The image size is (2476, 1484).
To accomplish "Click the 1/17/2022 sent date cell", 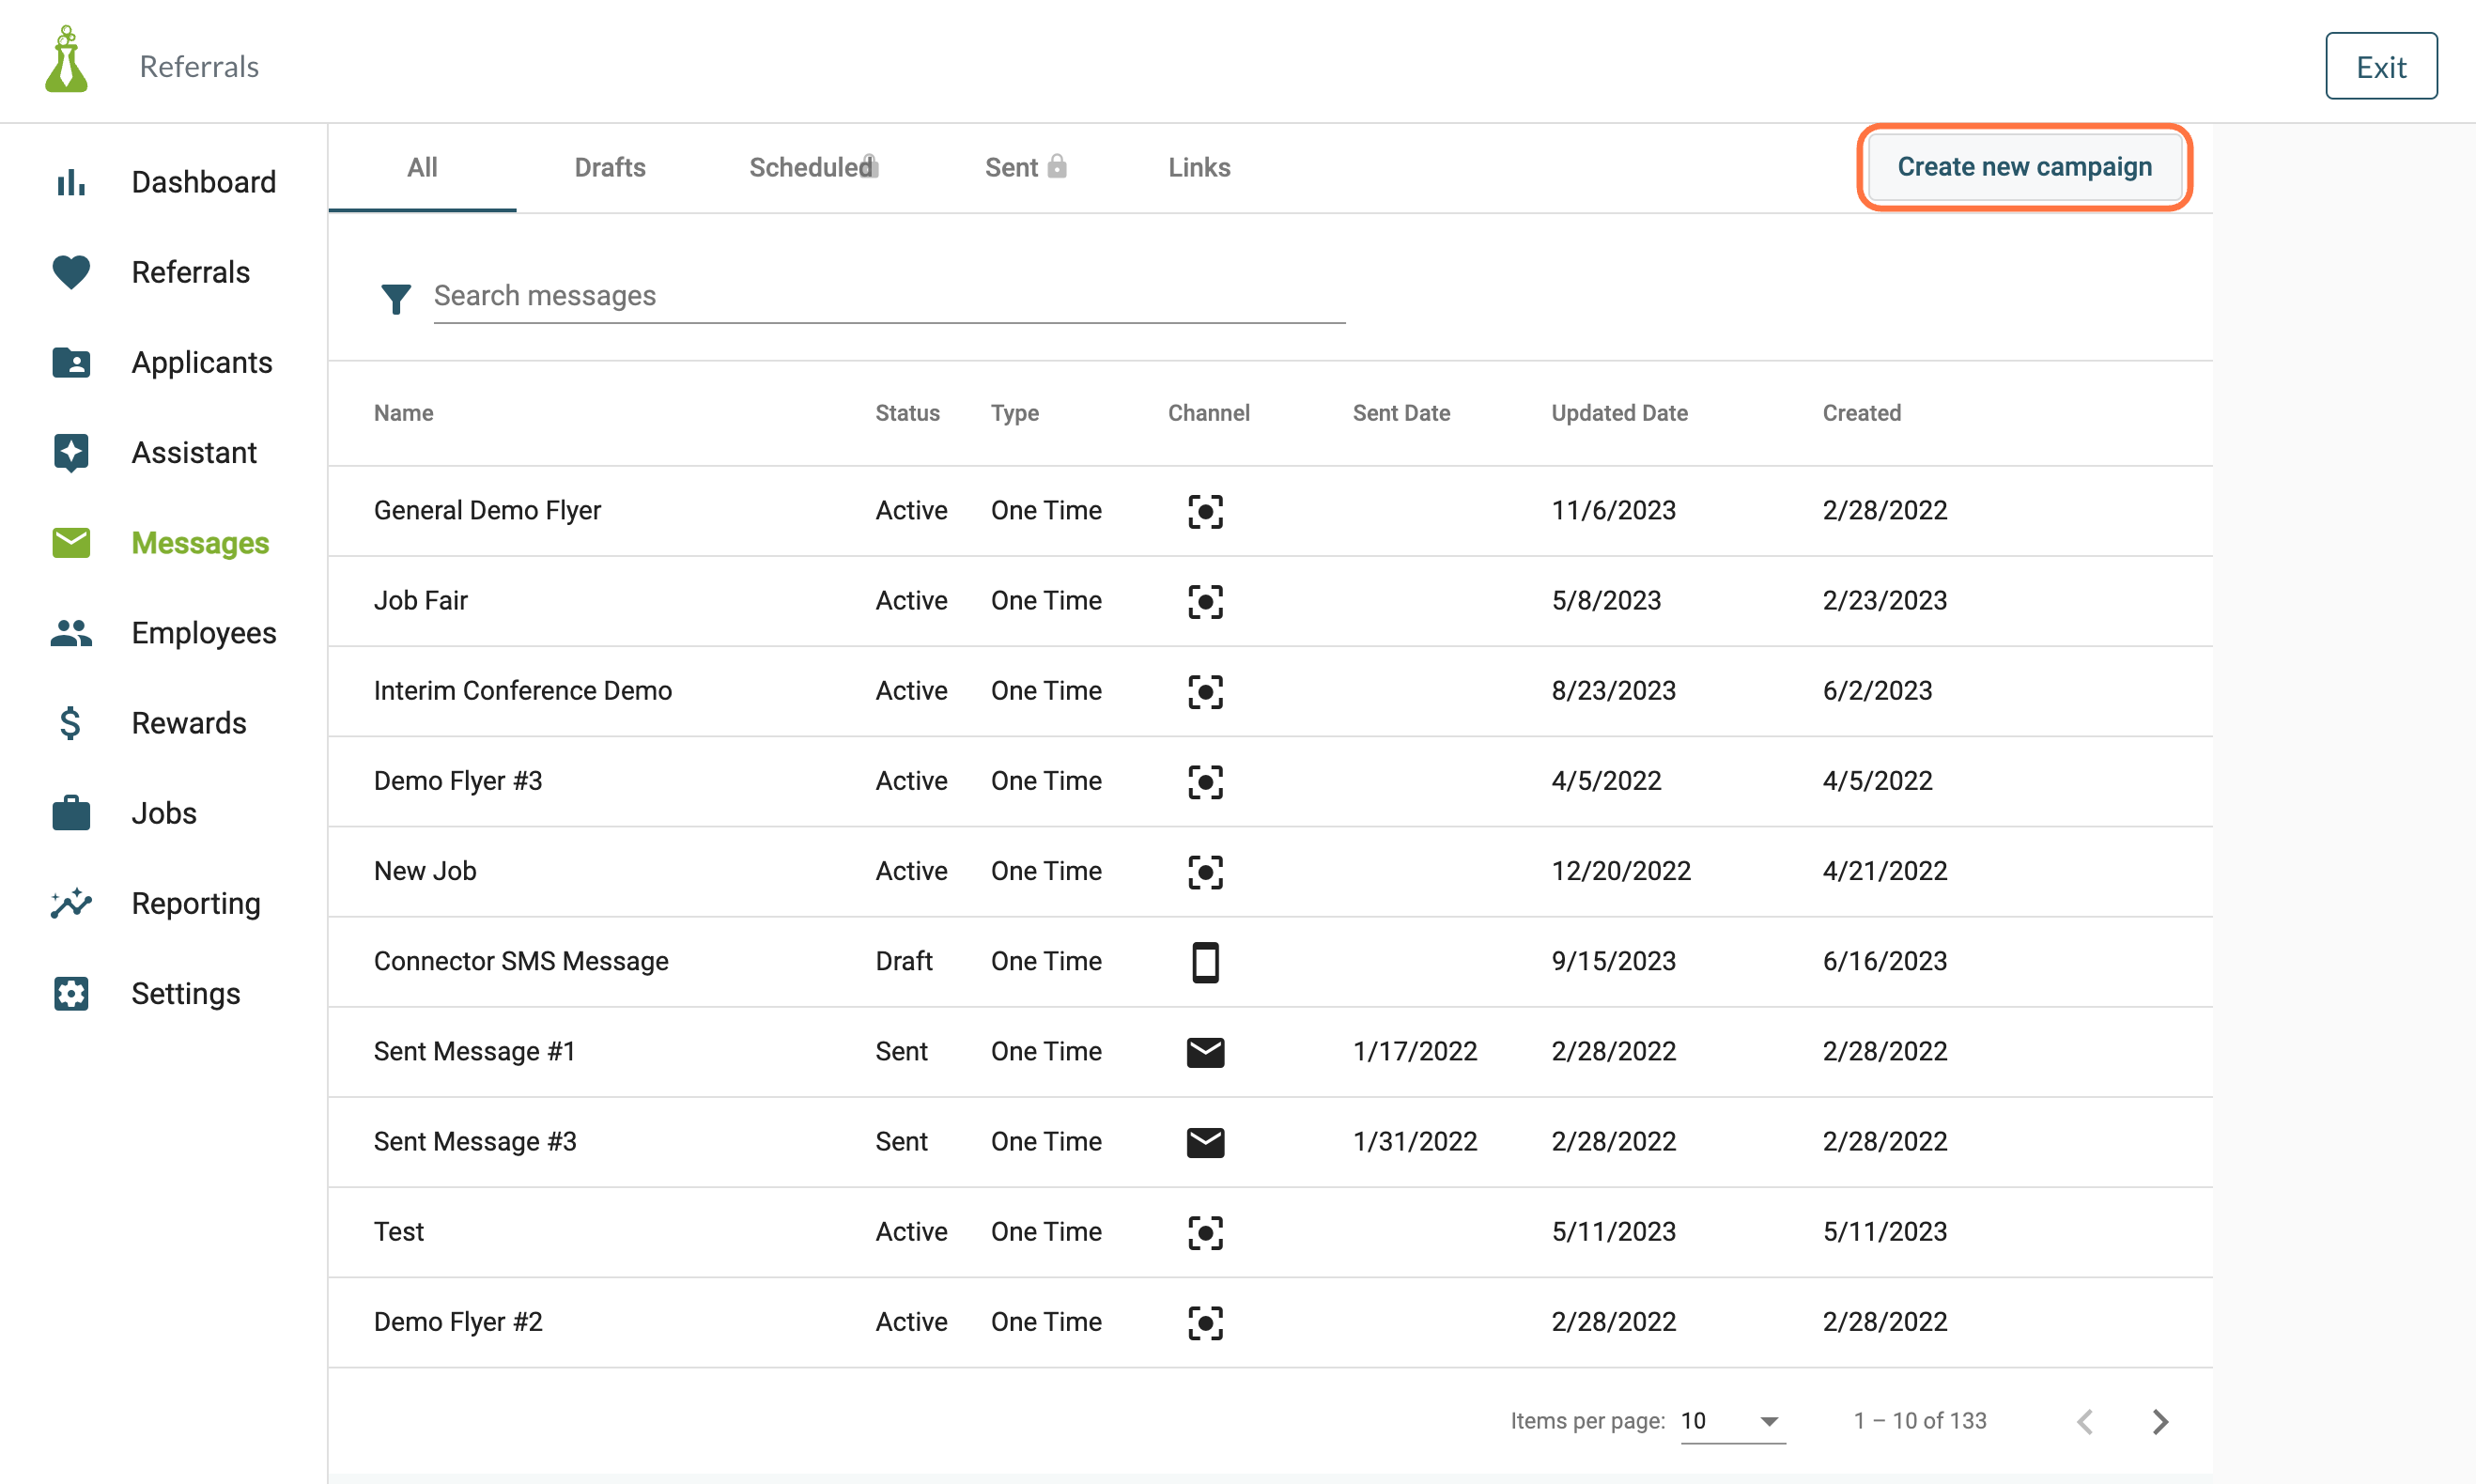I will coord(1415,1051).
